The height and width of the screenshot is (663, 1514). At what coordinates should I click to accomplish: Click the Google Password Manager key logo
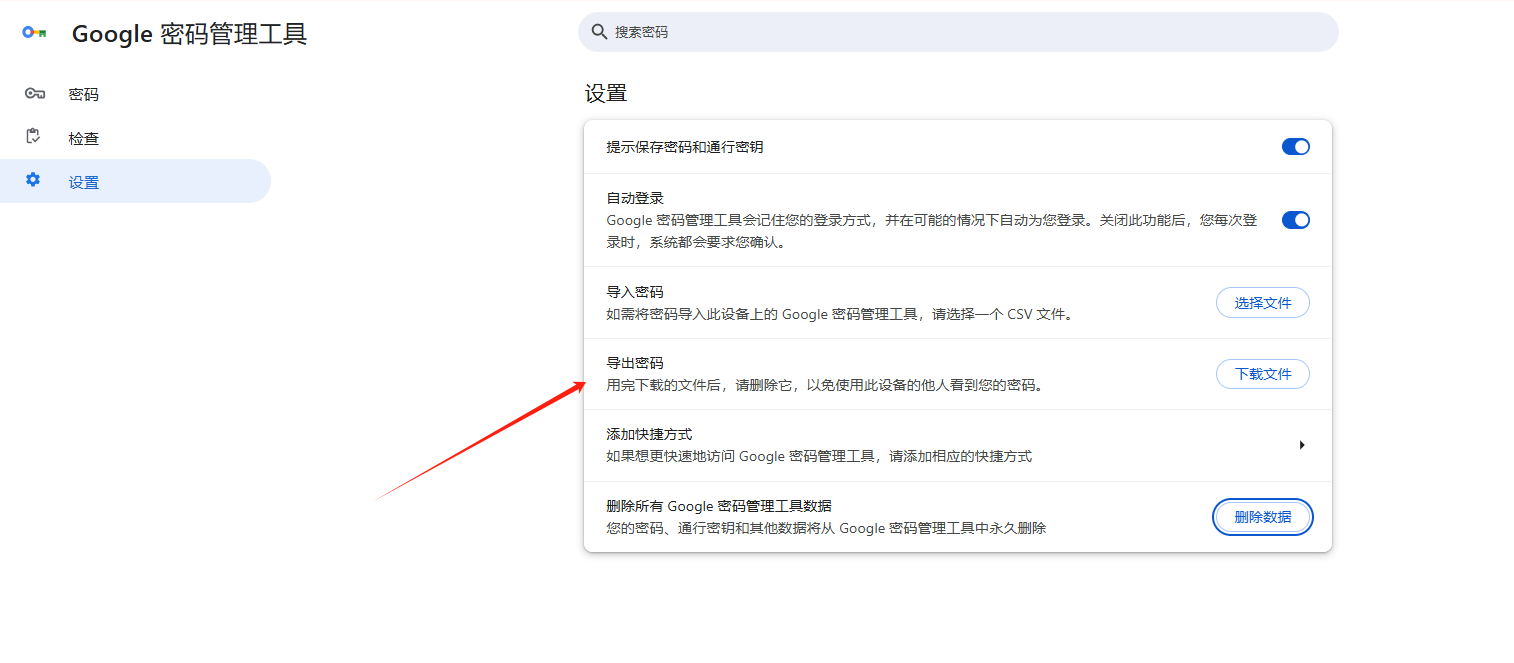click(x=35, y=33)
